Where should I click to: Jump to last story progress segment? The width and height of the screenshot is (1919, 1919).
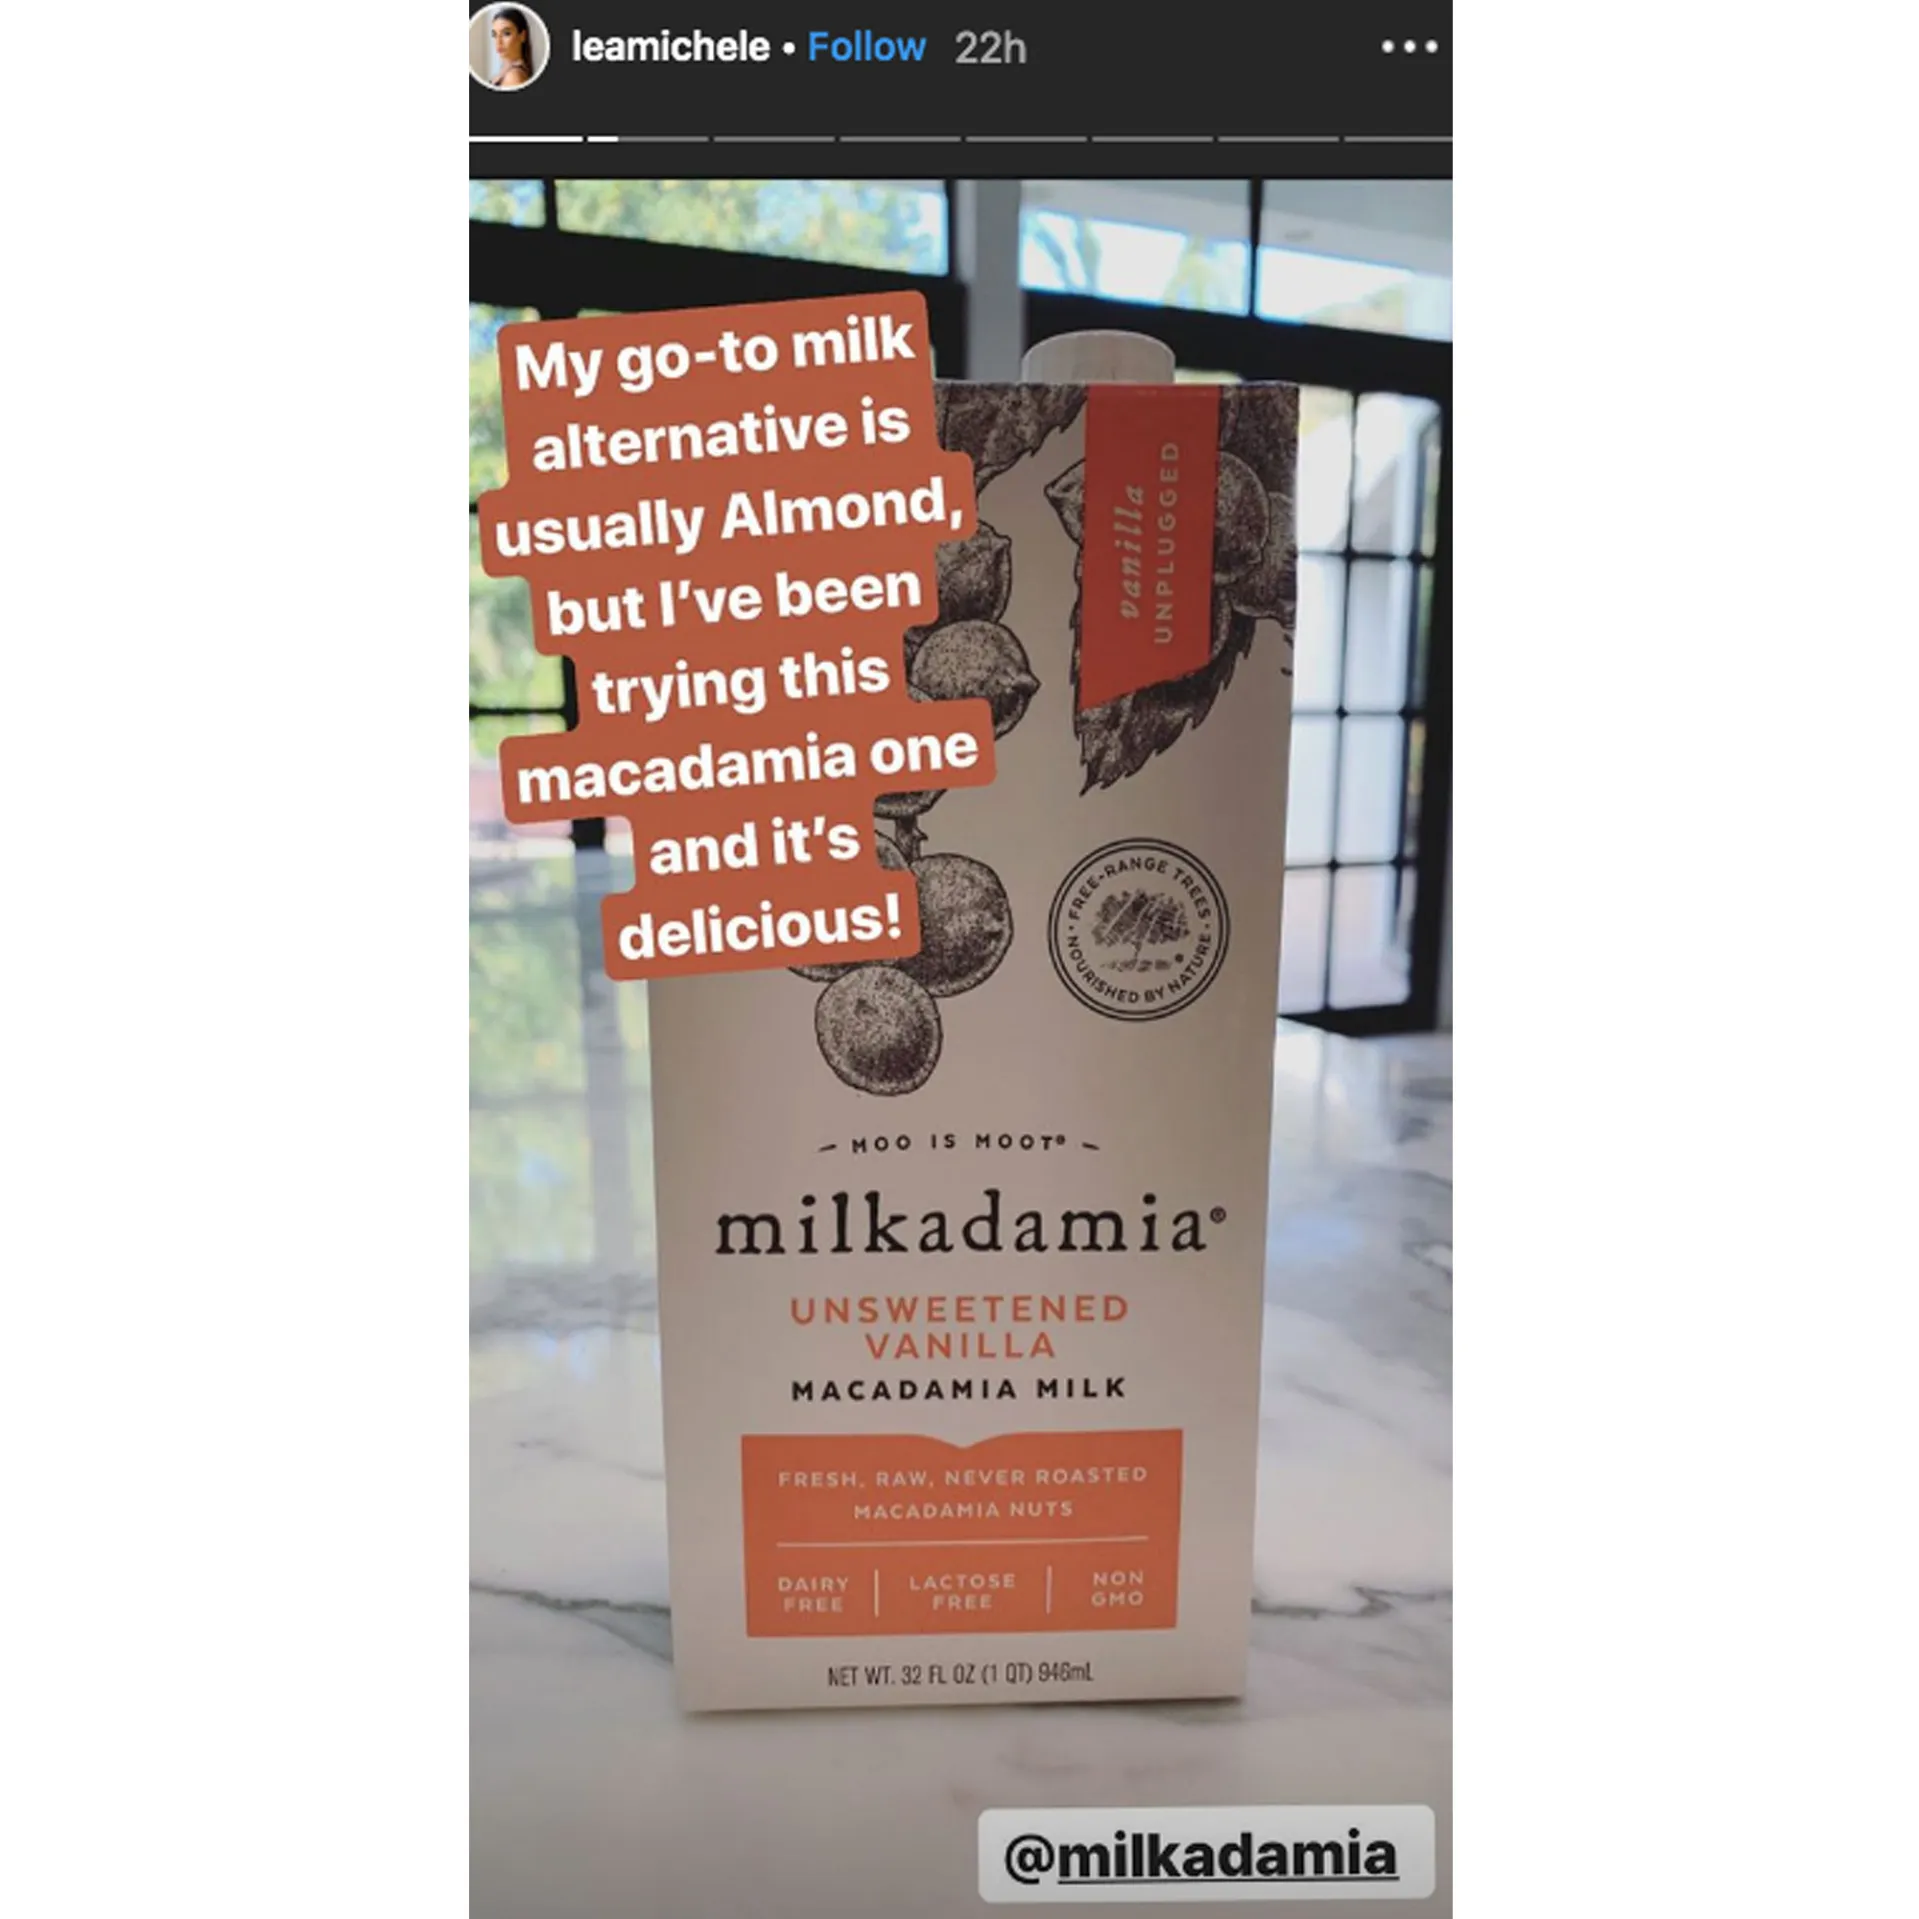(x=1398, y=138)
